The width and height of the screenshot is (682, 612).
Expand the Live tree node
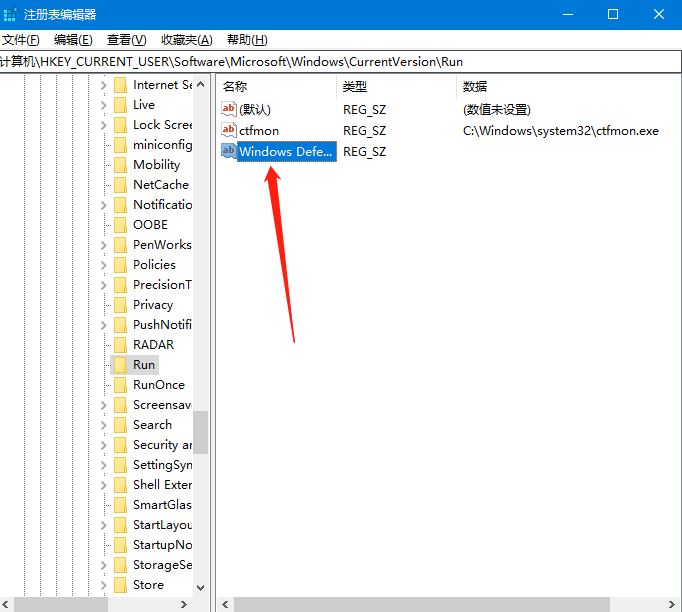pyautogui.click(x=104, y=105)
